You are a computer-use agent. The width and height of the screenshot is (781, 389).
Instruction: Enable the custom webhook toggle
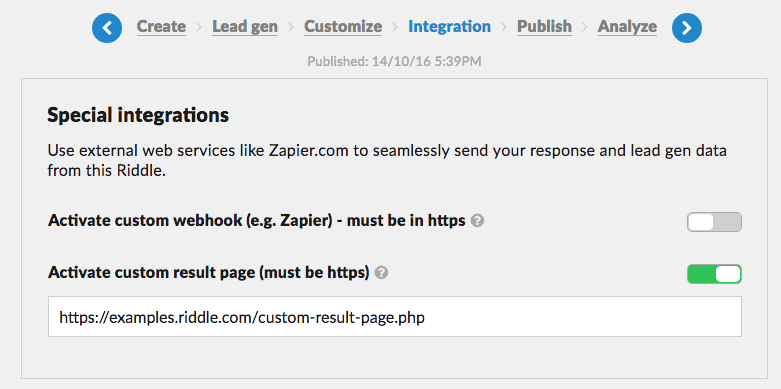coord(714,222)
